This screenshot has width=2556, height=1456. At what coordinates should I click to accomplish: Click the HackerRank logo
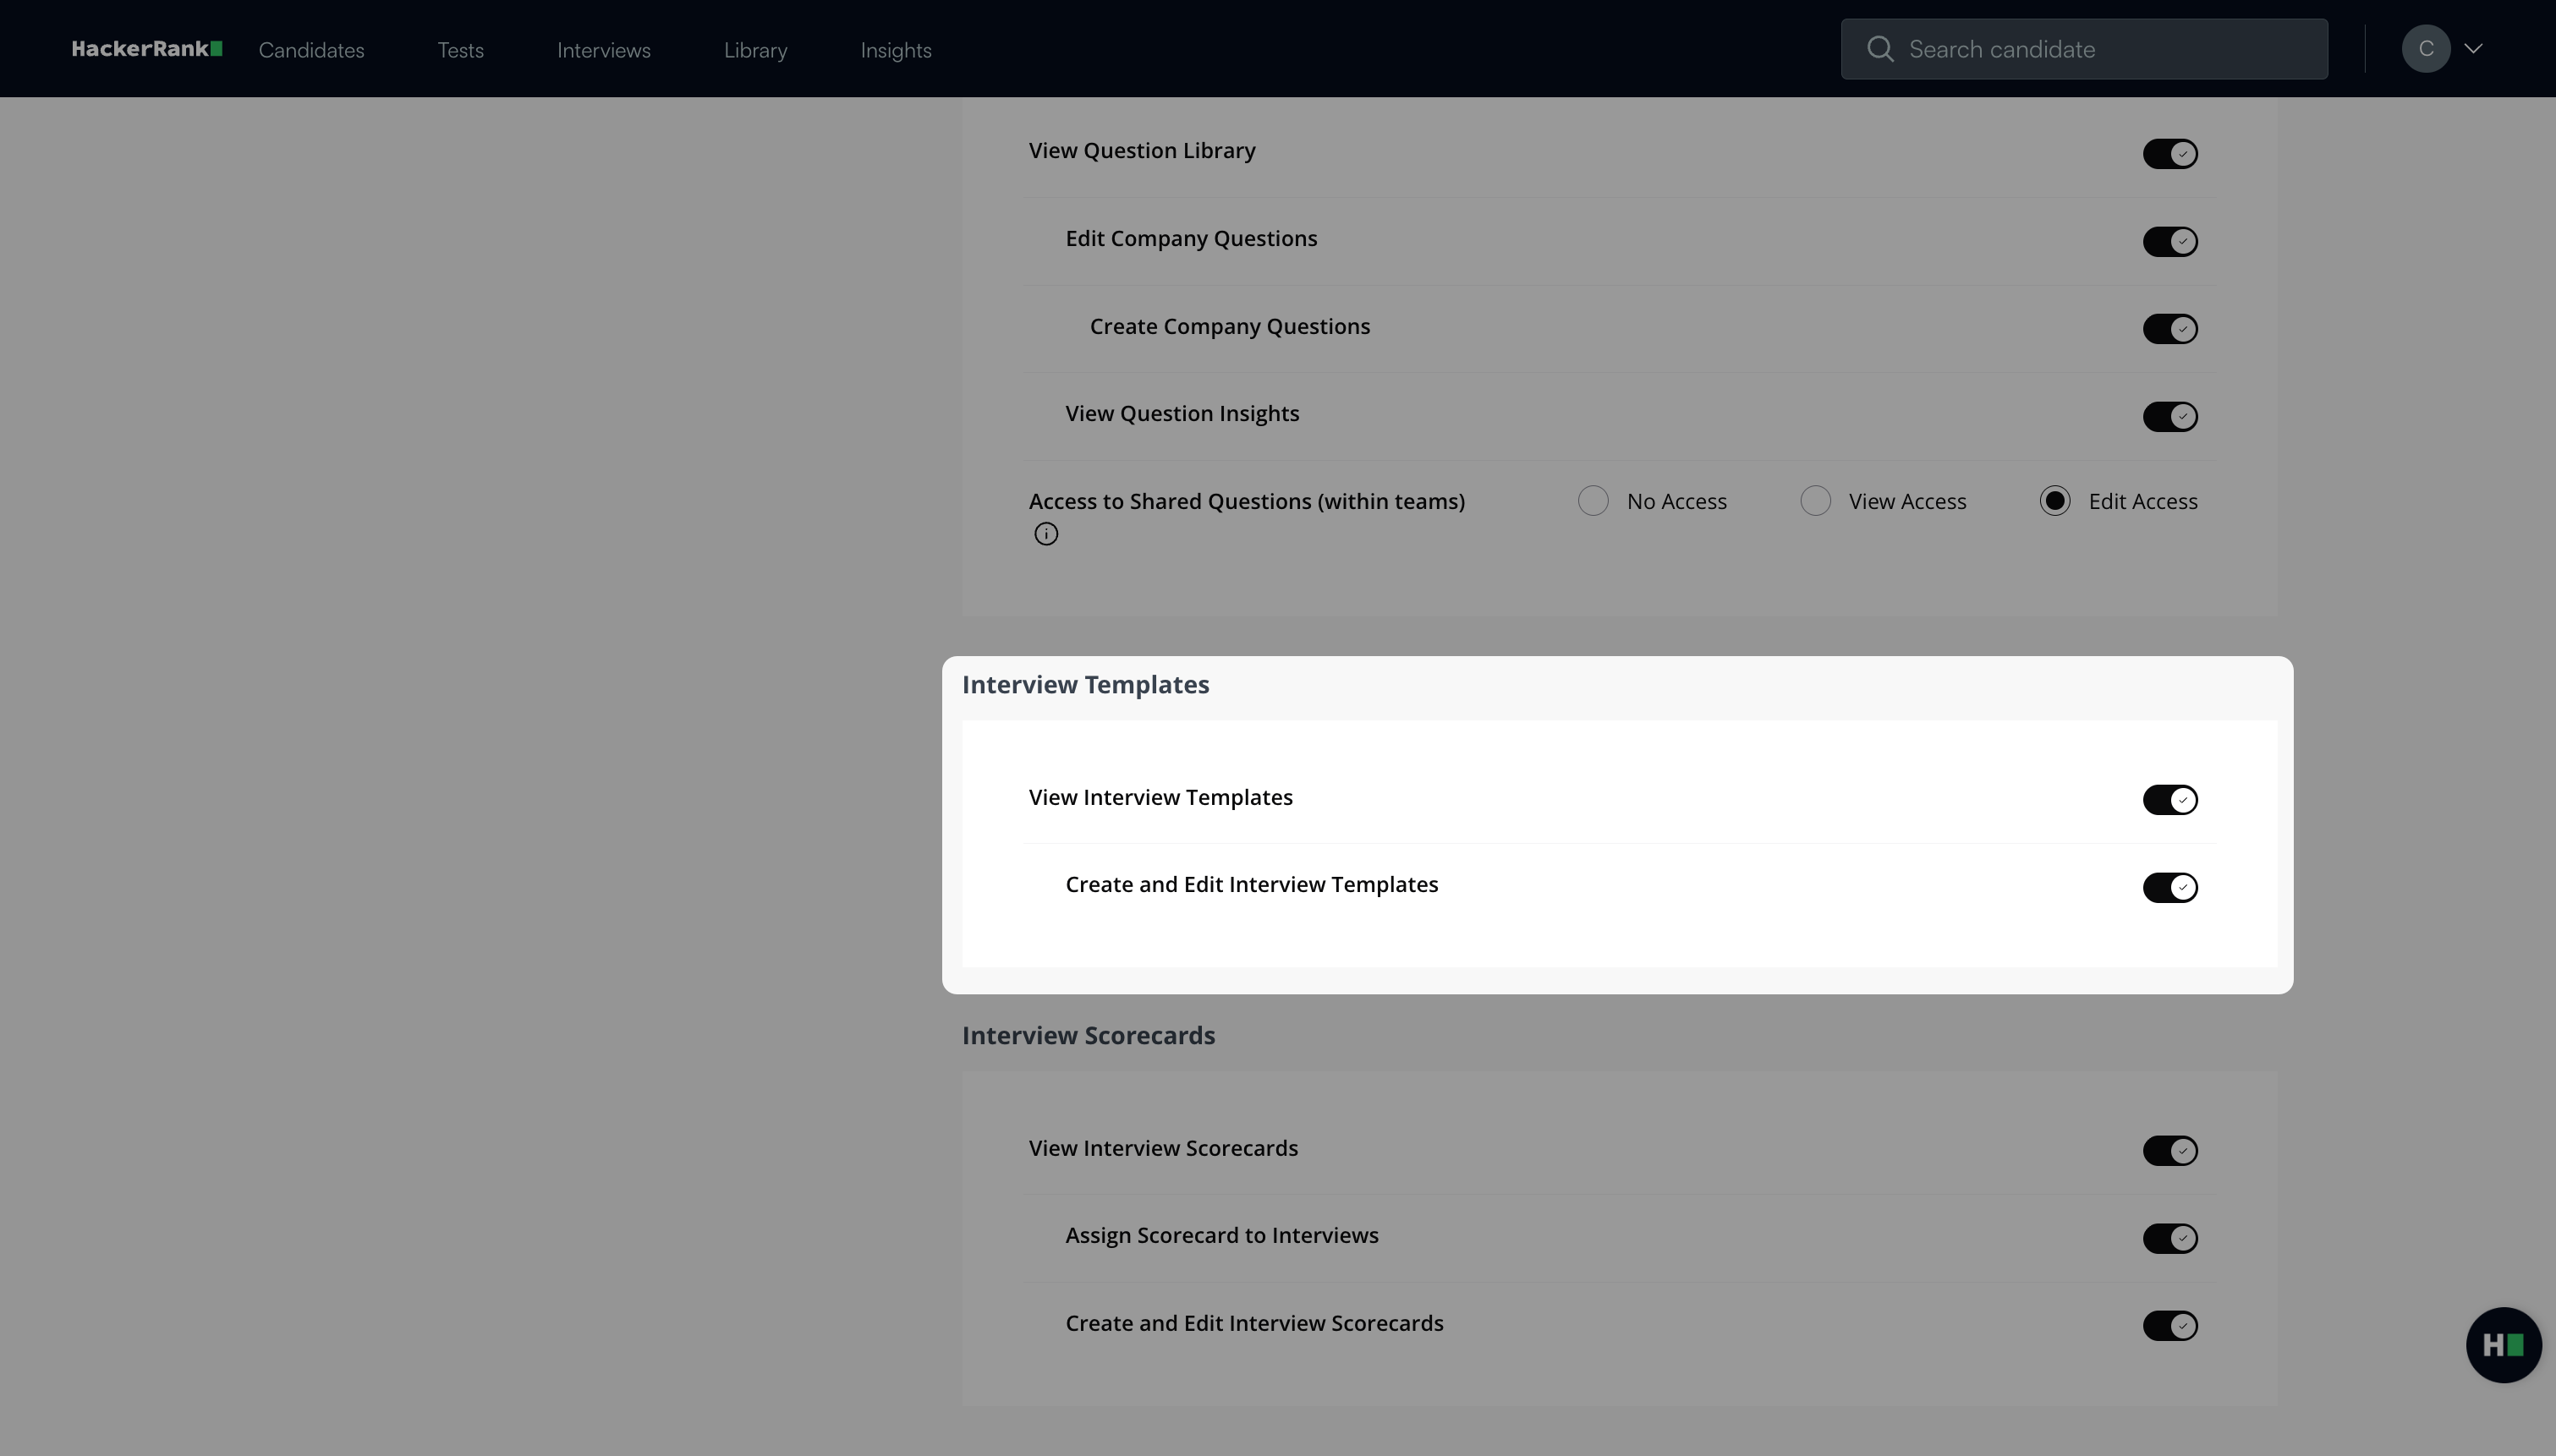click(x=146, y=49)
